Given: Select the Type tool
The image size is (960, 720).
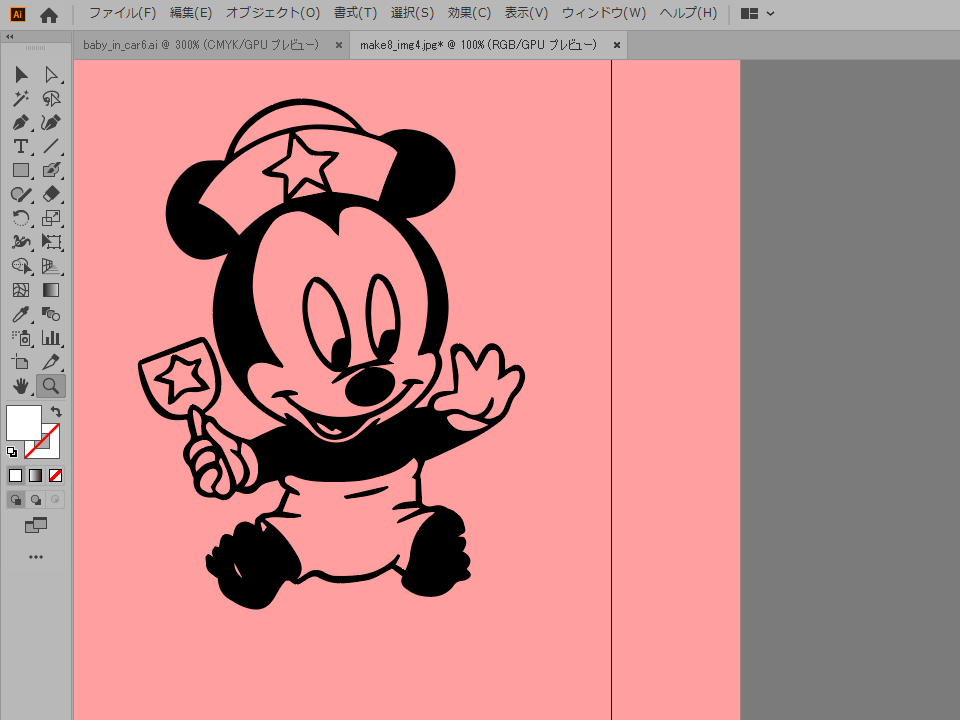Looking at the screenshot, I should point(21,146).
